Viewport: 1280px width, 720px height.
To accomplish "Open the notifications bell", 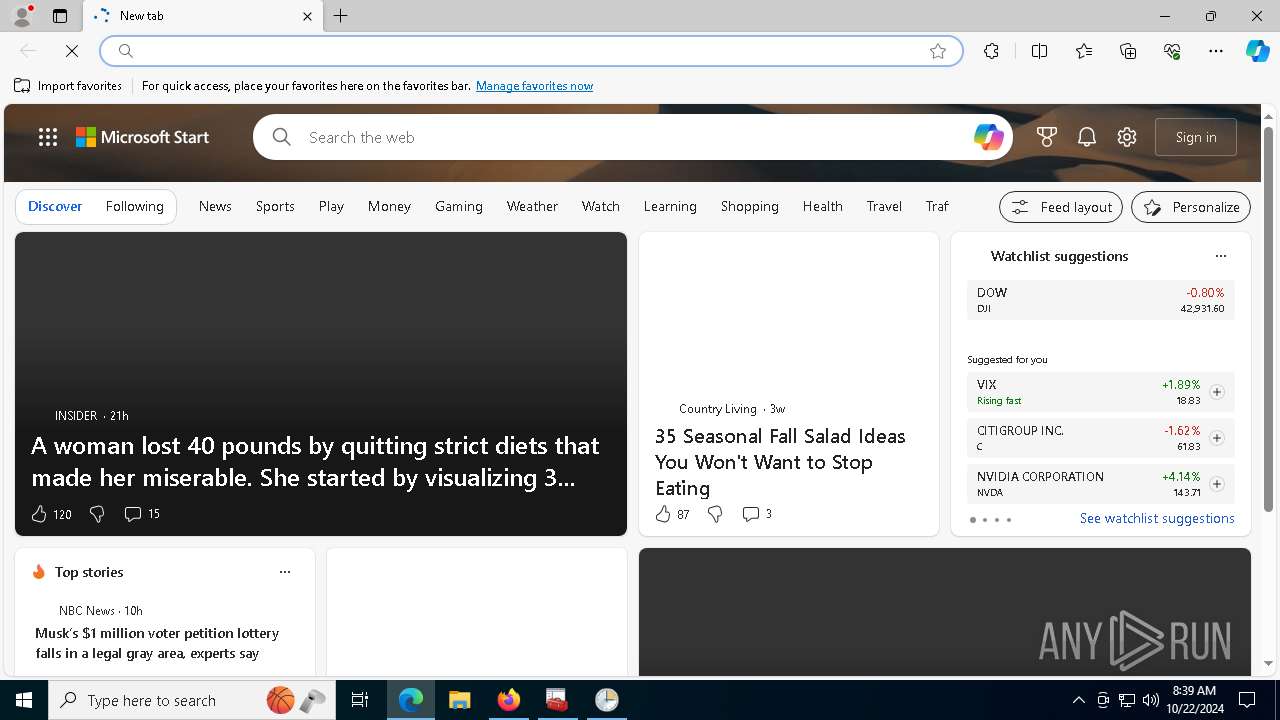I will click(x=1087, y=137).
